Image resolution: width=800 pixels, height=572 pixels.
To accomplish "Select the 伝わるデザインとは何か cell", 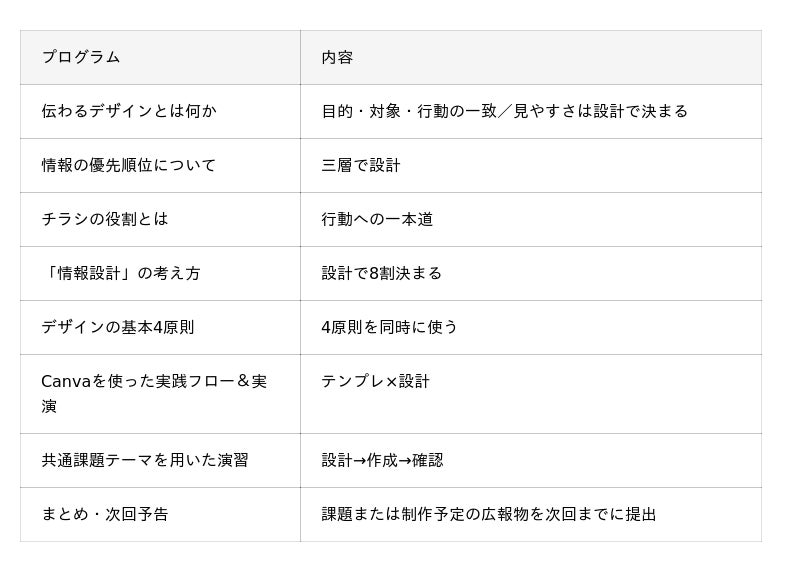I will pos(128,112).
